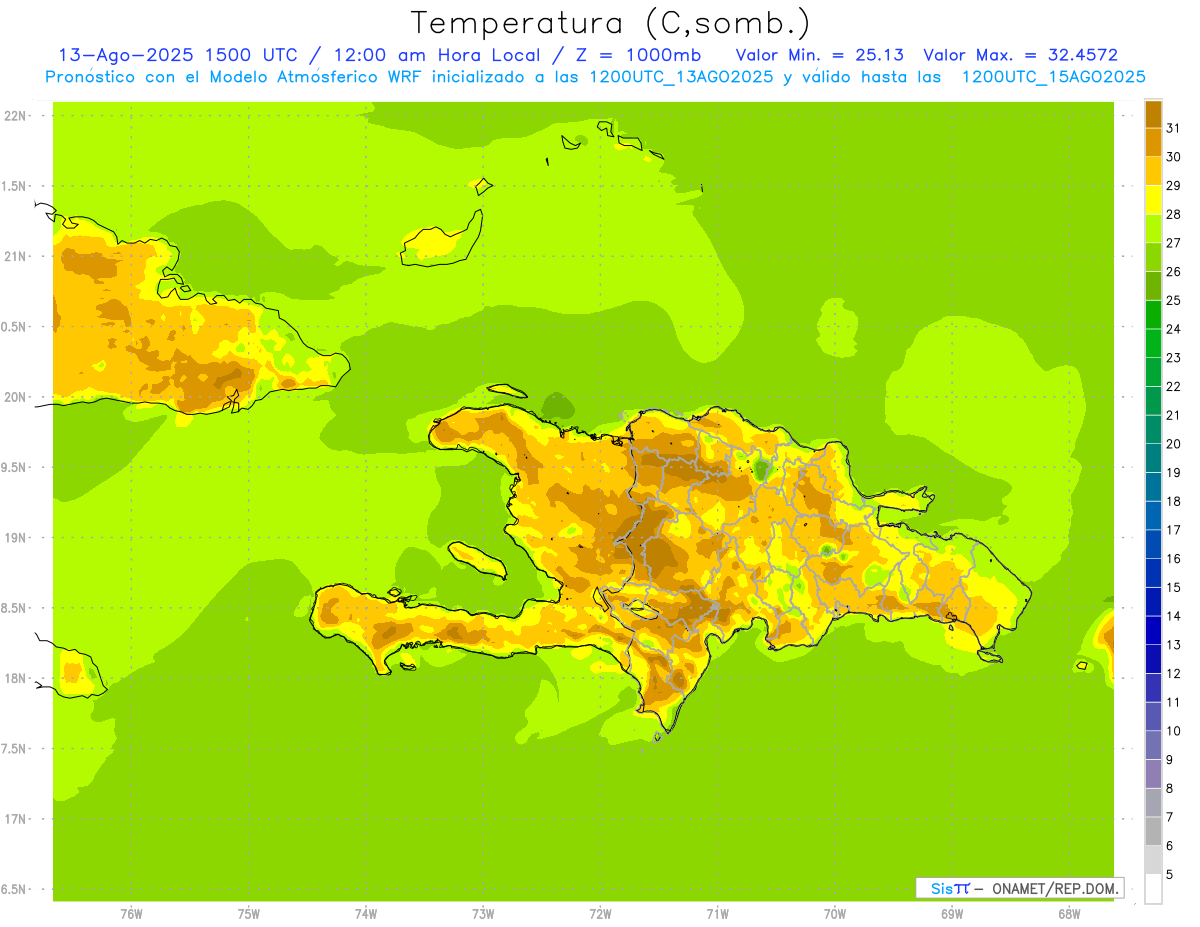The image size is (1200, 927).
Task: Click the legend value 14
Action: click(1174, 616)
